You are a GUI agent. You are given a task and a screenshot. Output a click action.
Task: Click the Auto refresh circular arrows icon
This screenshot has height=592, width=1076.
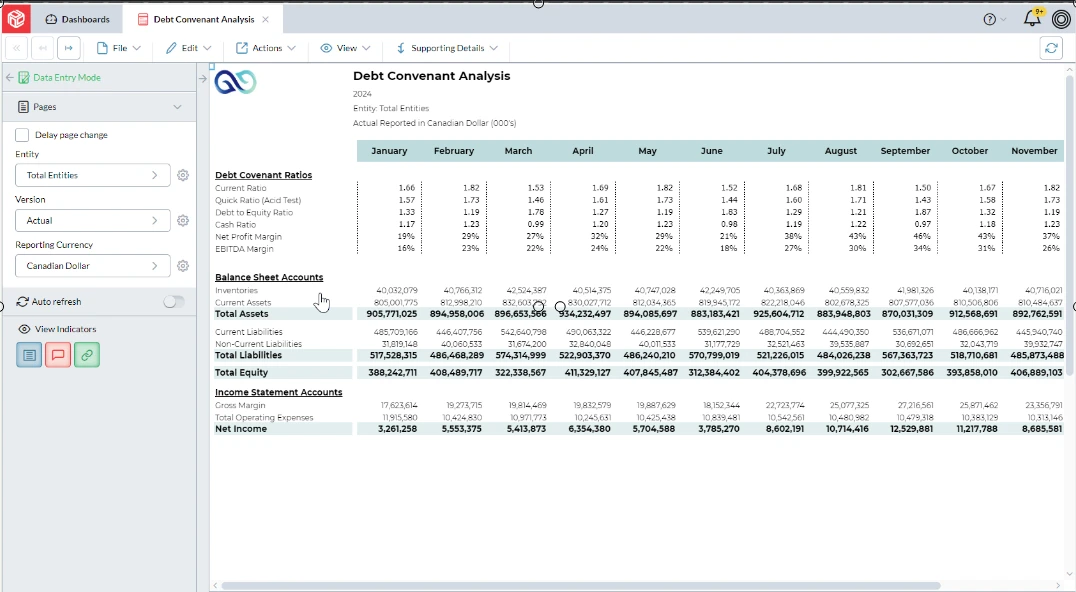tap(23, 302)
